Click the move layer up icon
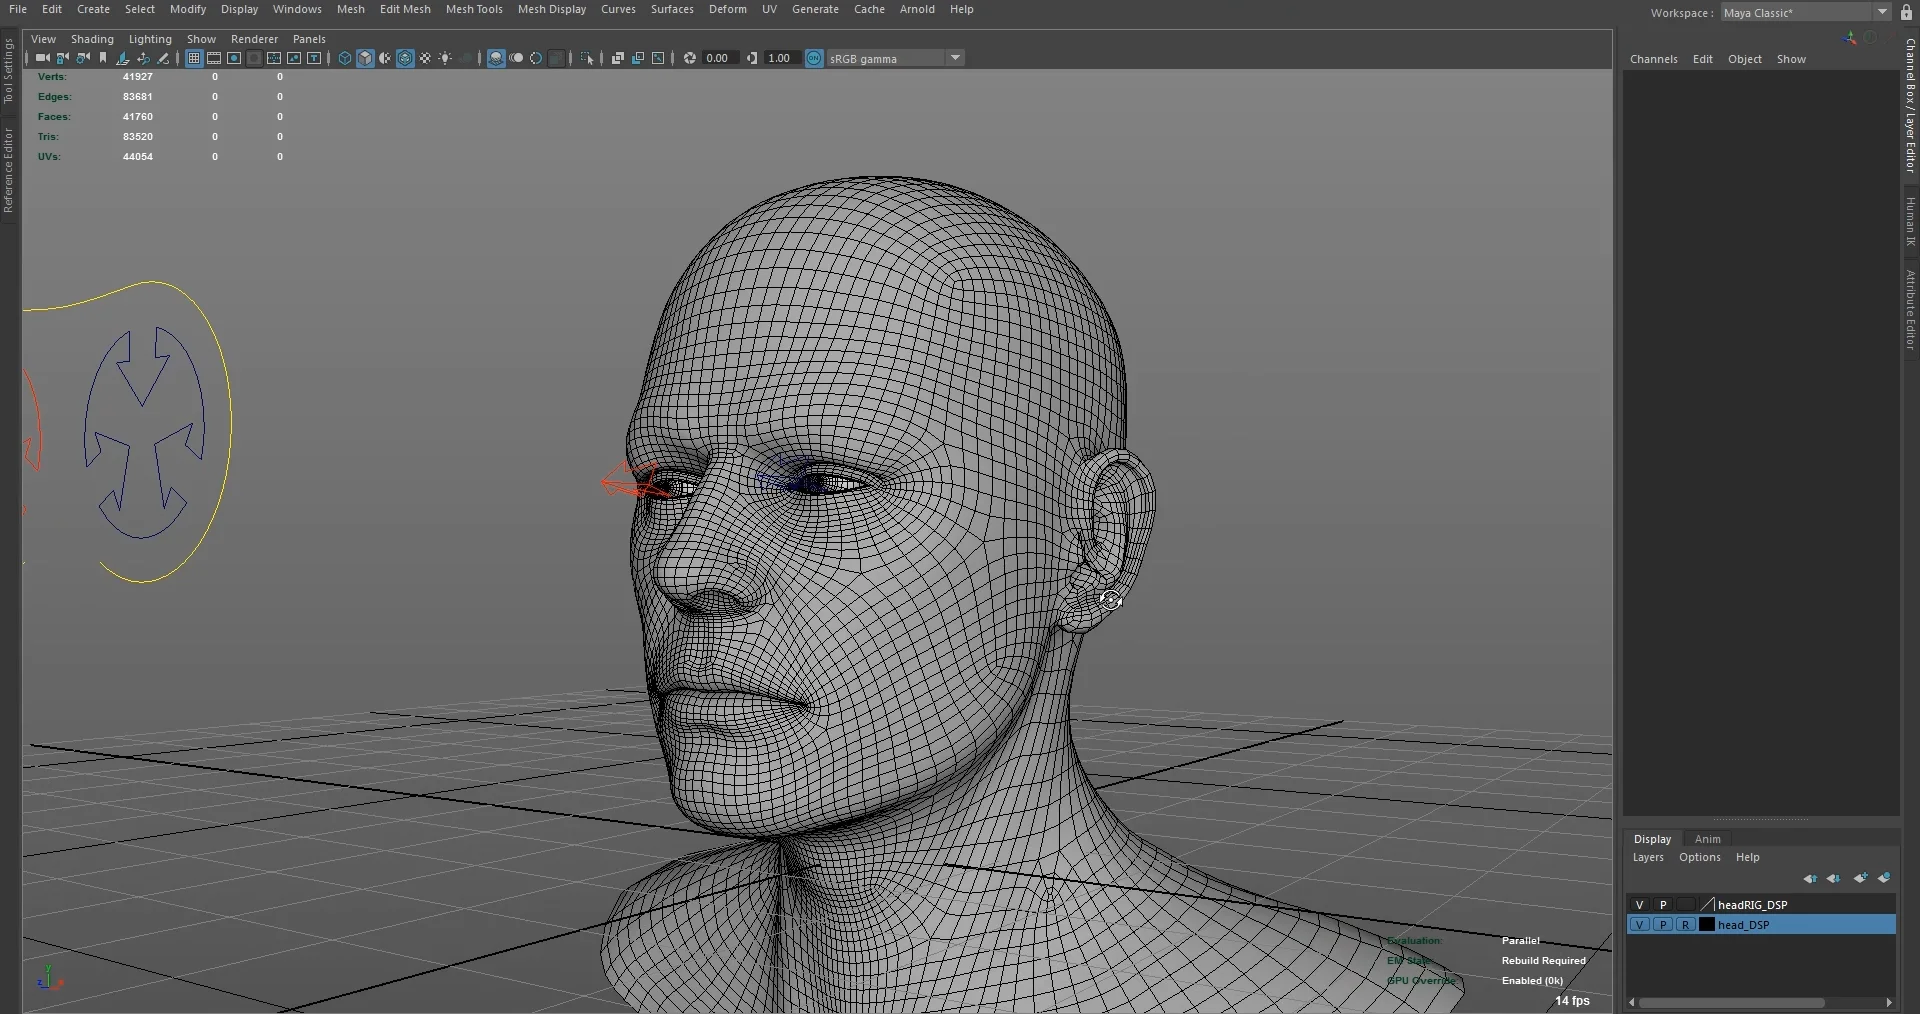This screenshot has height=1014, width=1920. coord(1810,879)
